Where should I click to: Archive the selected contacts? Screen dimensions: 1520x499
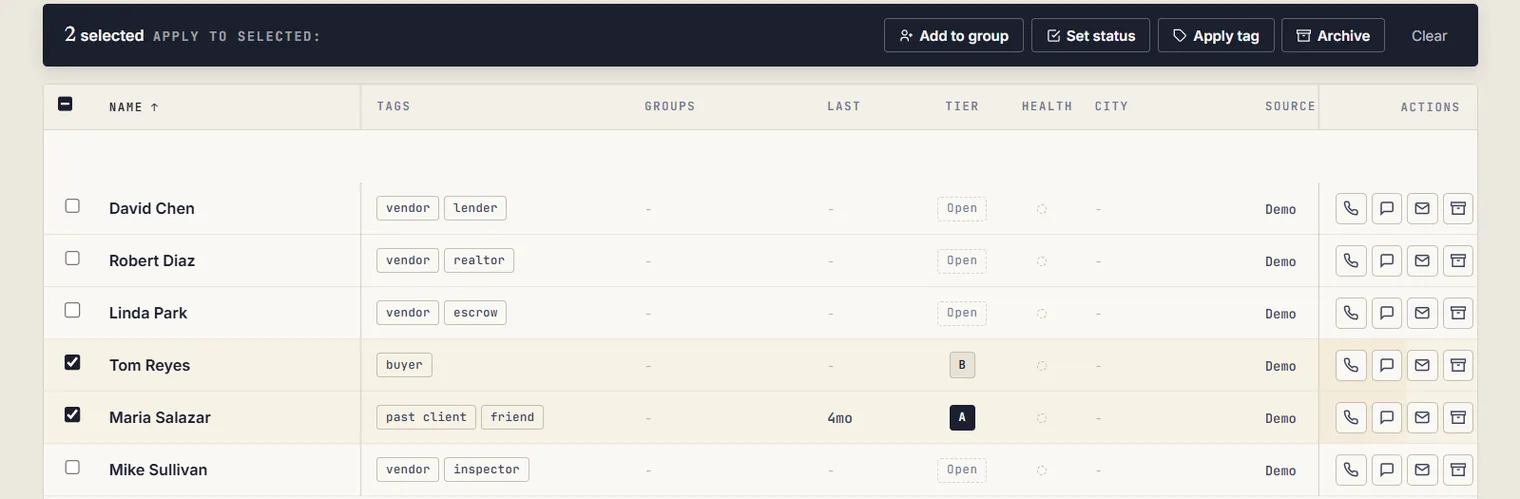point(1333,35)
